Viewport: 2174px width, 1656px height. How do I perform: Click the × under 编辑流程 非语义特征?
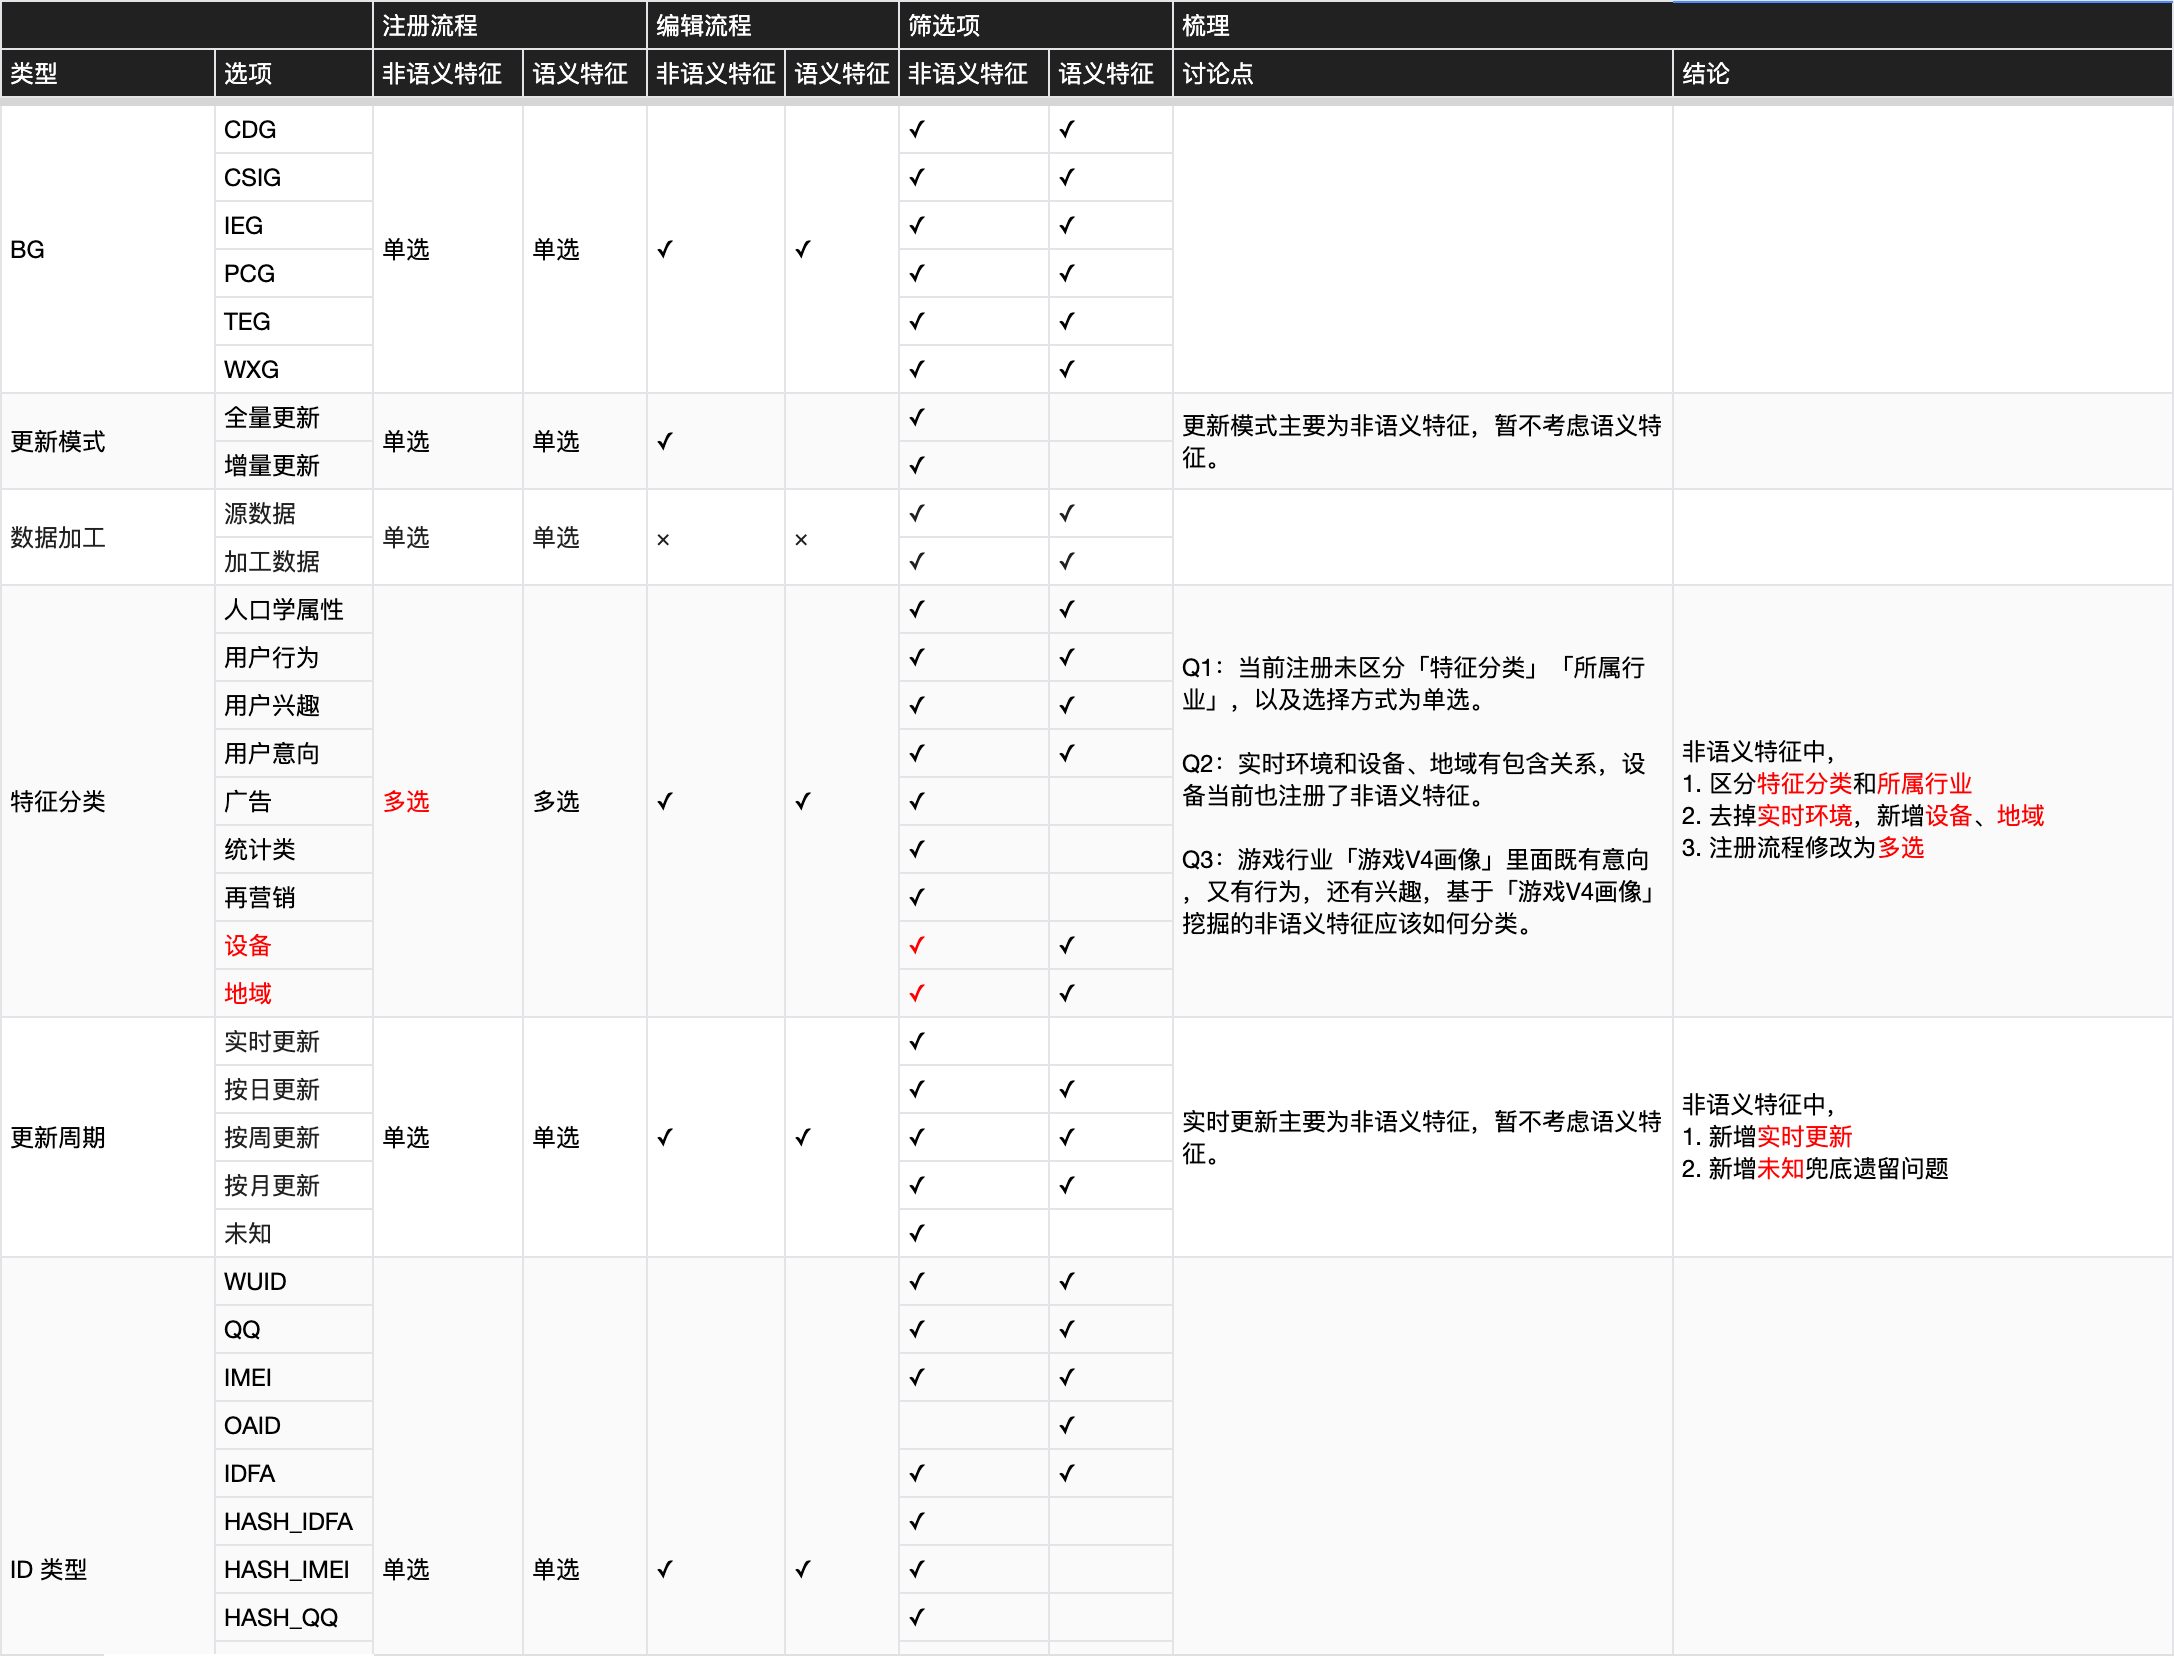click(x=663, y=540)
